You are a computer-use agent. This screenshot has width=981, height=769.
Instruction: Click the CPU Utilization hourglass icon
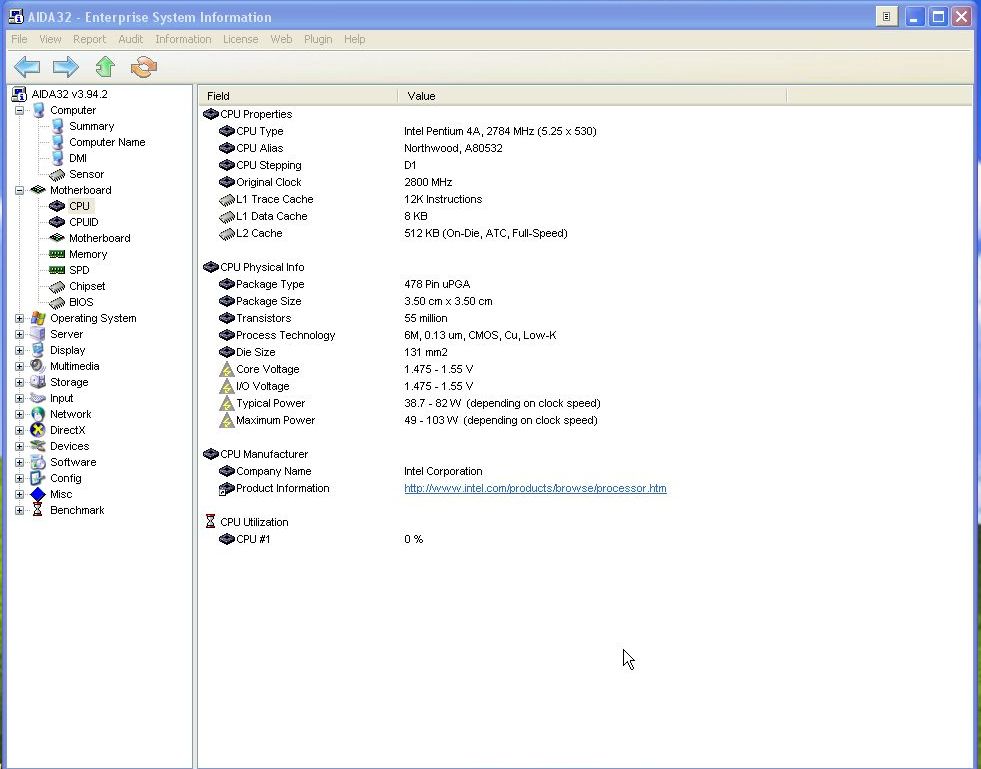[210, 521]
